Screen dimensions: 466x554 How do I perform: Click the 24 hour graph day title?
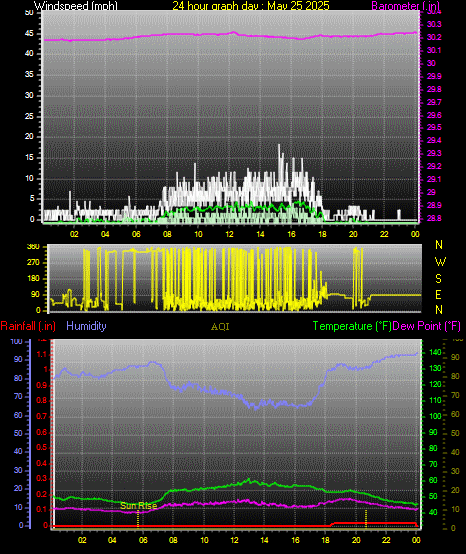251,5
